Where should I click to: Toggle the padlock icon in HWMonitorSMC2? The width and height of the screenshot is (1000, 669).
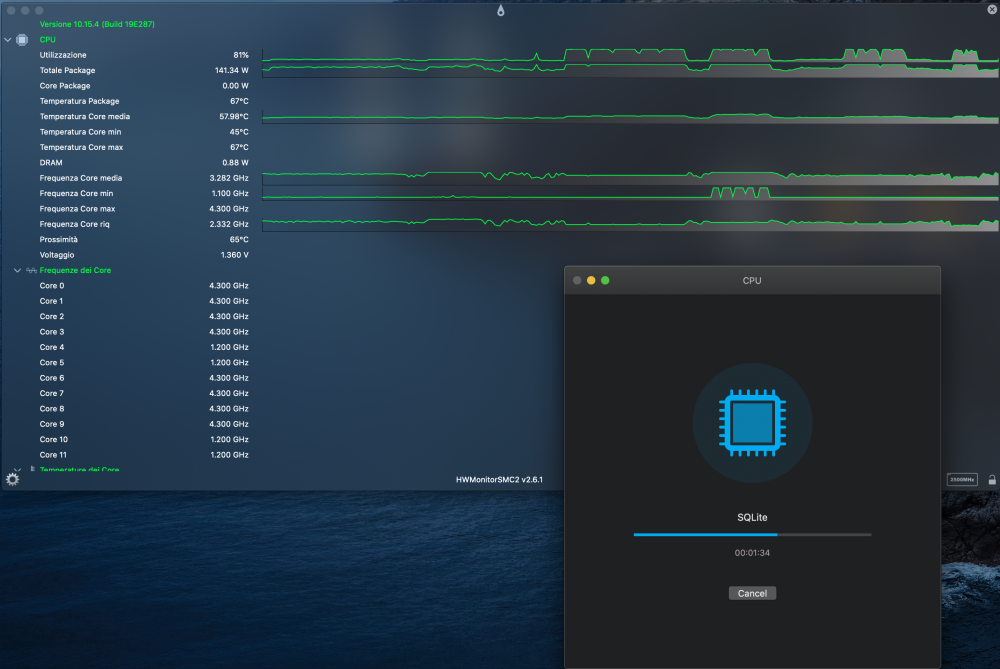click(992, 480)
